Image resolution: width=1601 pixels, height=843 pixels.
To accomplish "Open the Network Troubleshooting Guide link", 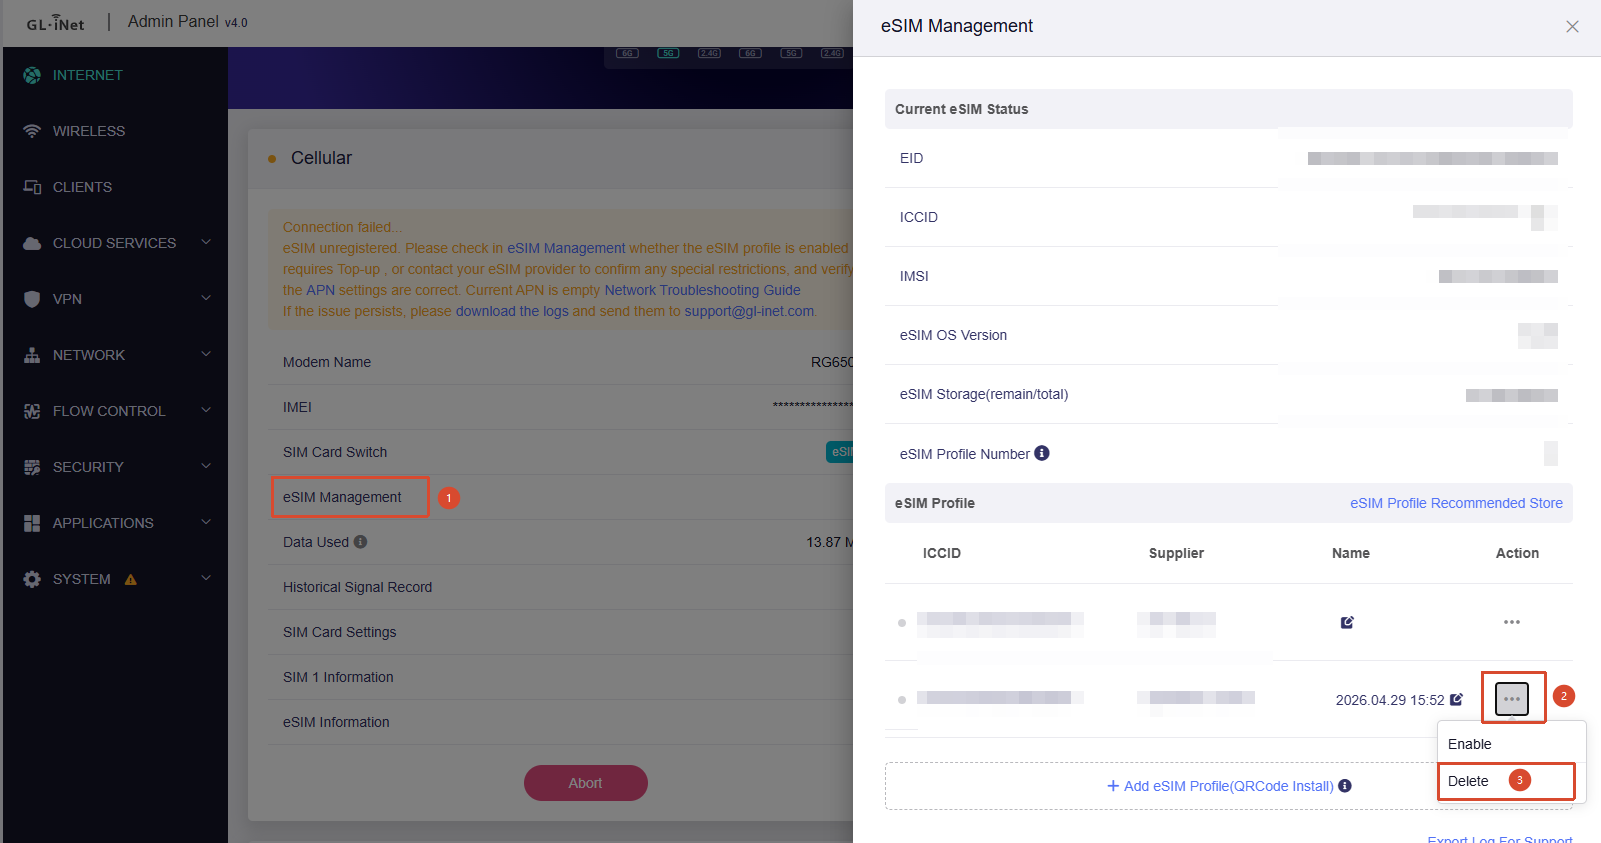I will click(702, 290).
